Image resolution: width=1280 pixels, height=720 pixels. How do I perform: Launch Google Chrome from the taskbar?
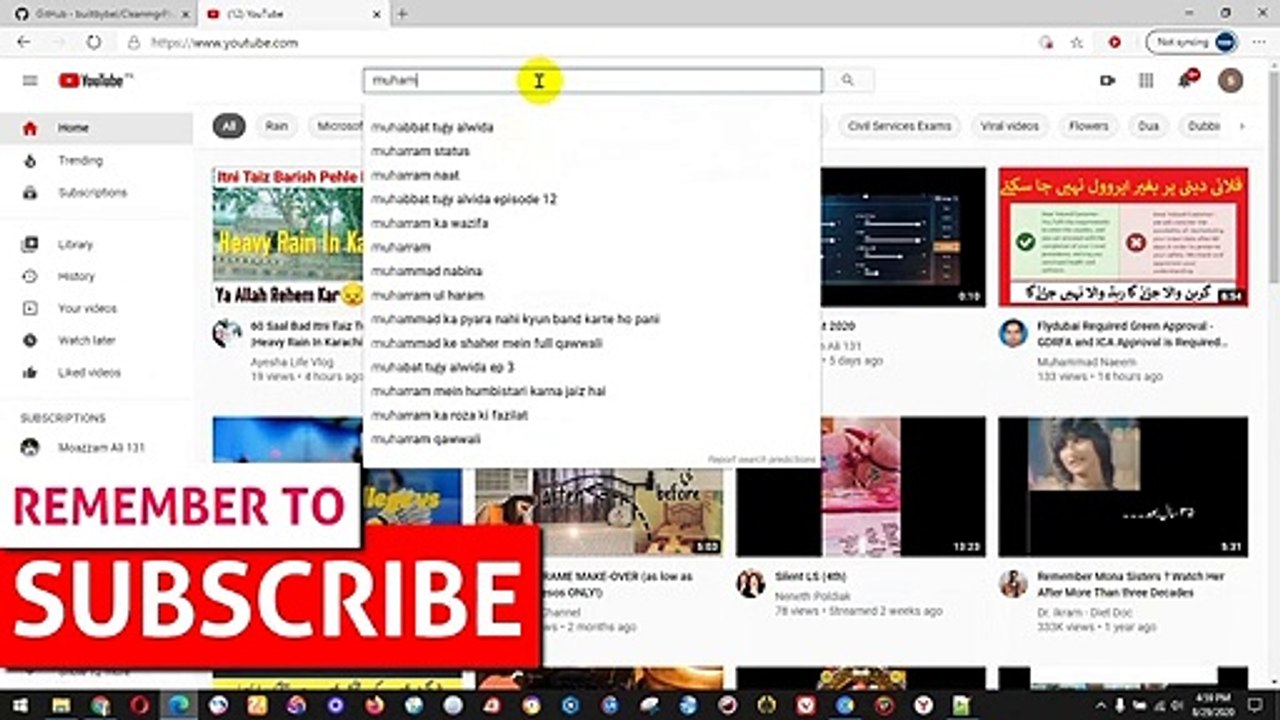coord(100,705)
